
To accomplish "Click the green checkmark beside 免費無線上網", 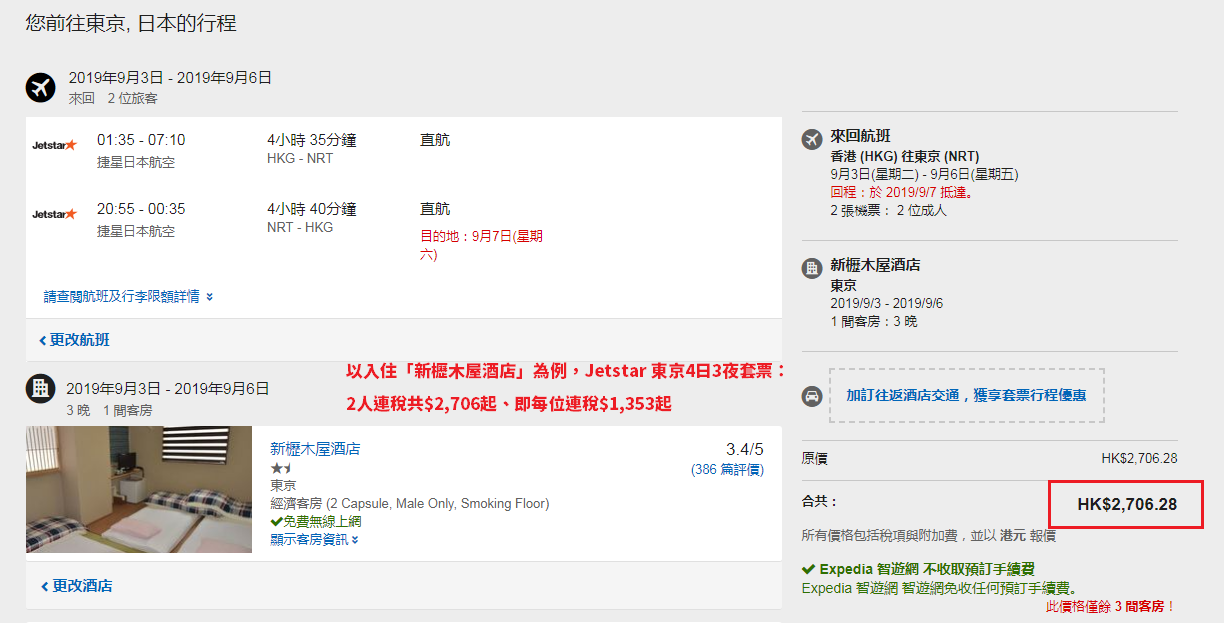I will (276, 522).
